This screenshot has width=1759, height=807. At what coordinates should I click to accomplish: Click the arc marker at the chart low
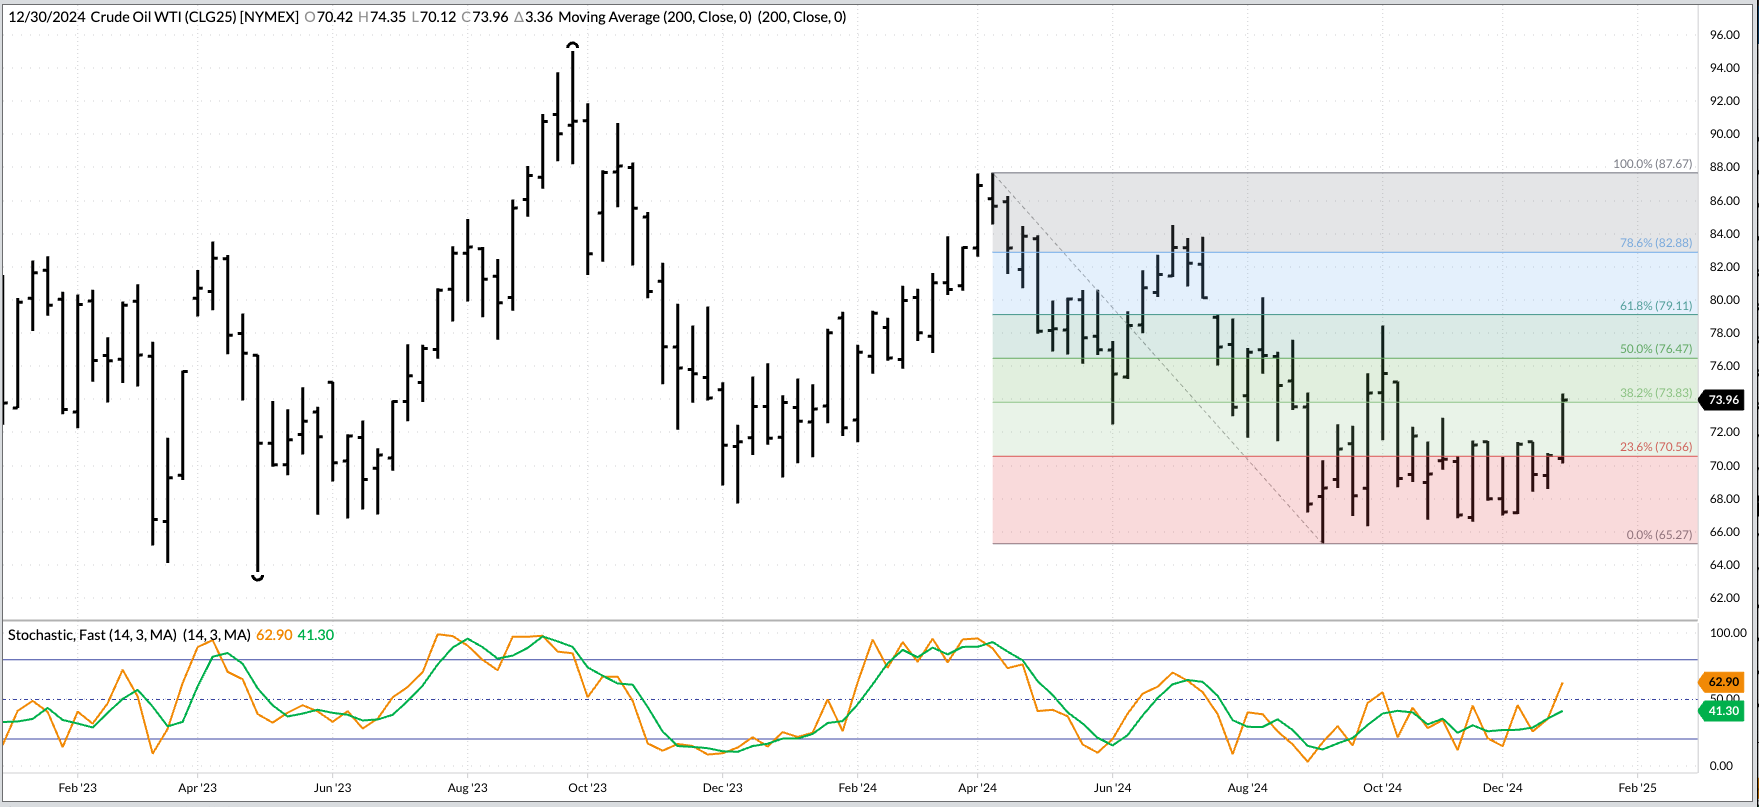(257, 577)
